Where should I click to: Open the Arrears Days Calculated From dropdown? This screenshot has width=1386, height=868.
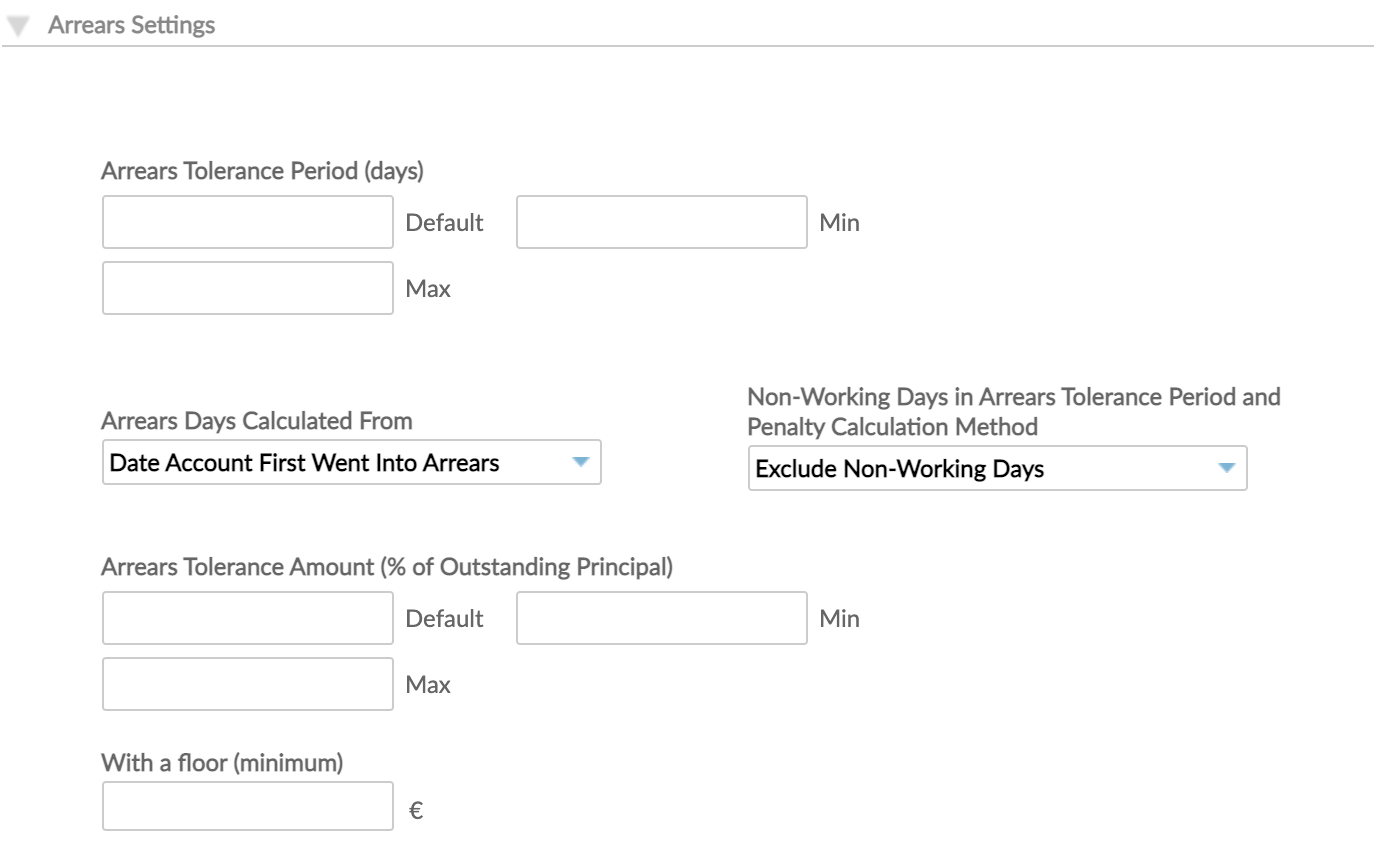click(350, 462)
